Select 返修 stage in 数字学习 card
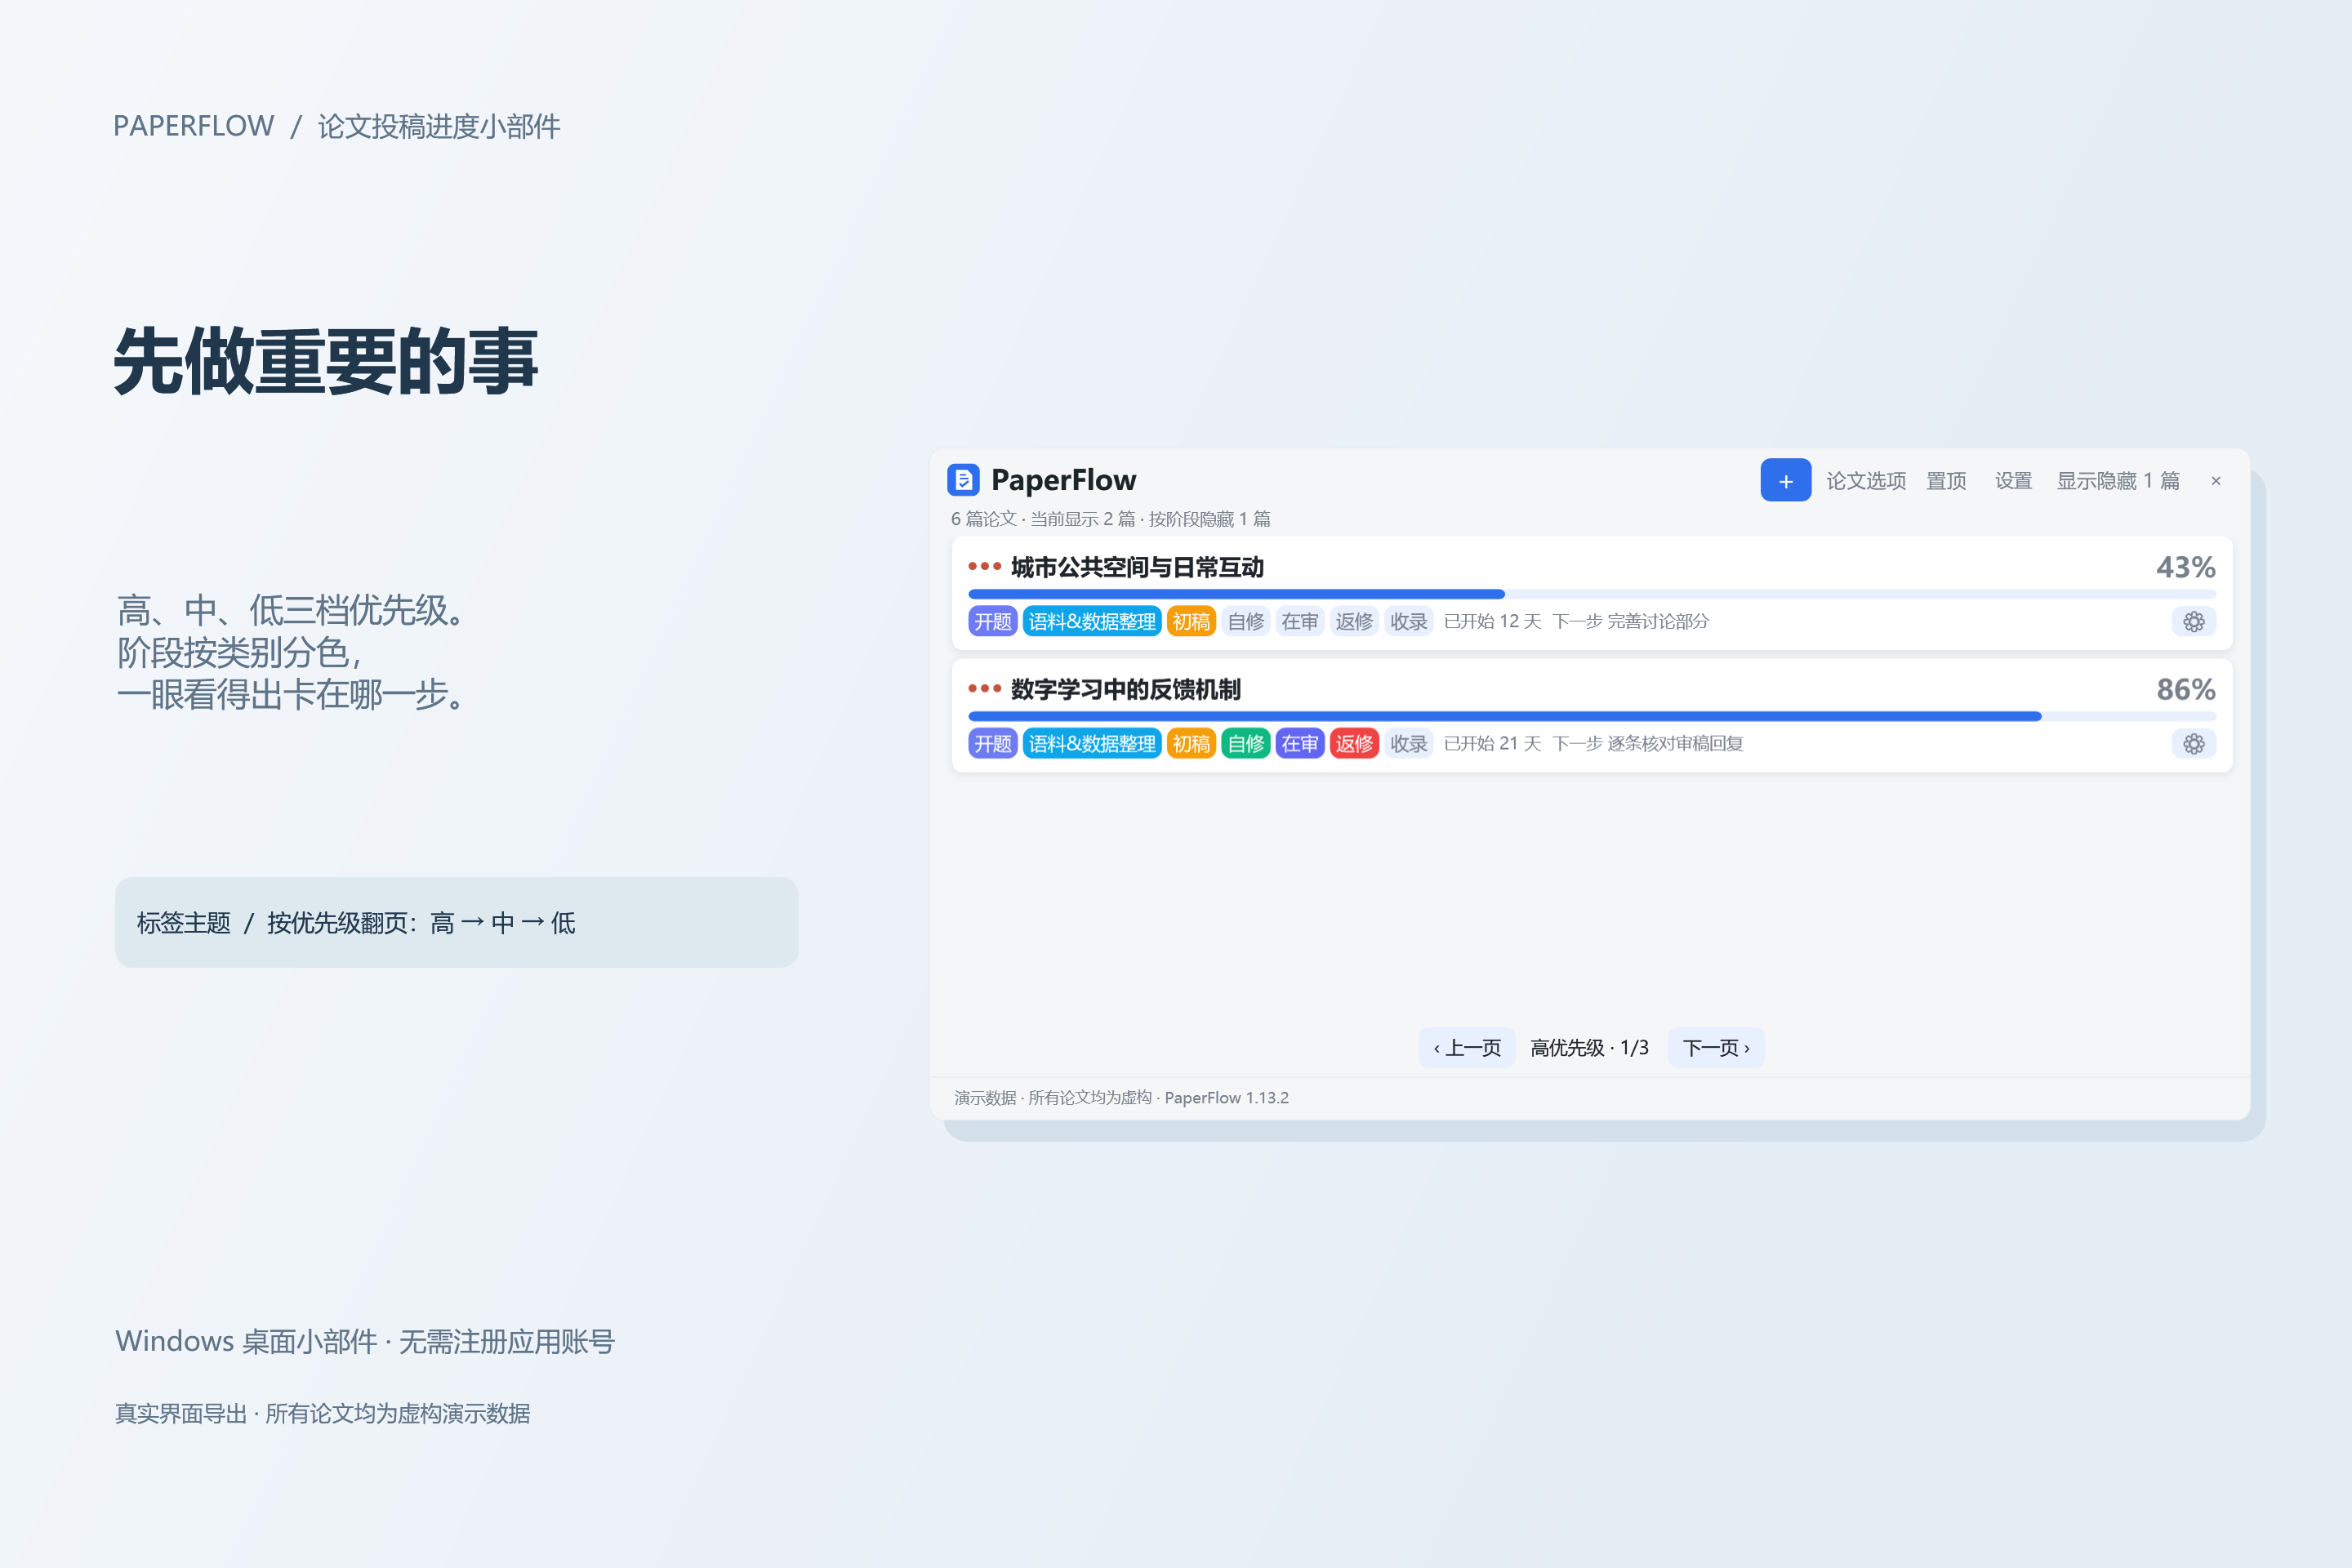This screenshot has height=1568, width=2352. click(1355, 744)
